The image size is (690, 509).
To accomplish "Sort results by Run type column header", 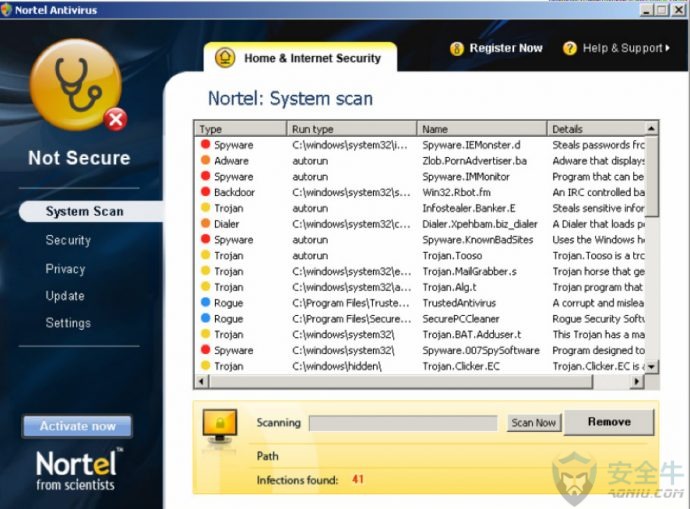I will click(352, 129).
